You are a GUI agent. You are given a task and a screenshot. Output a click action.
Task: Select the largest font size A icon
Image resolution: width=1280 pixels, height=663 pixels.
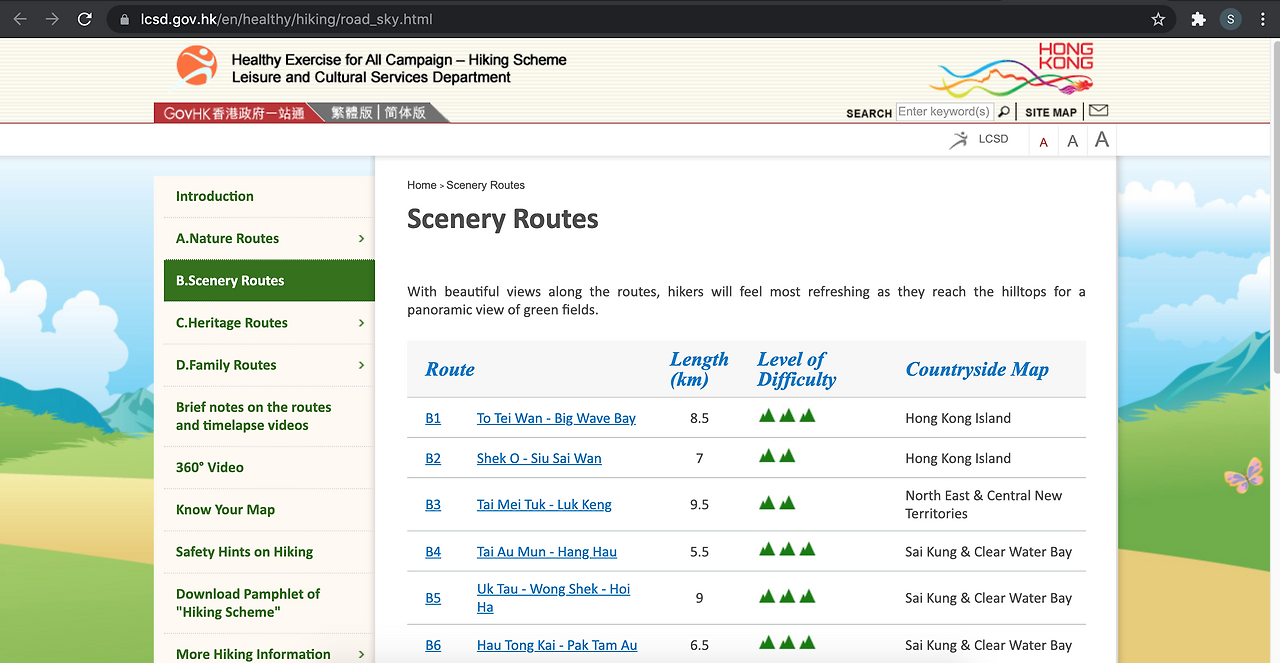pos(1101,138)
